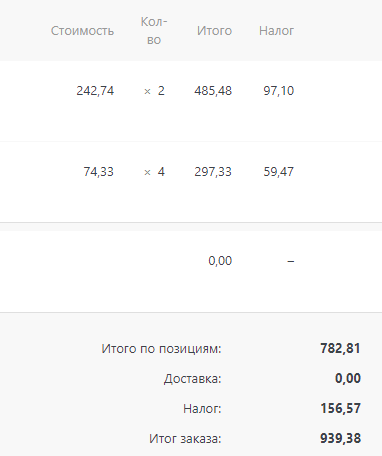Click the 782,81 subtotal amount
This screenshot has width=382, height=456.
tap(340, 348)
